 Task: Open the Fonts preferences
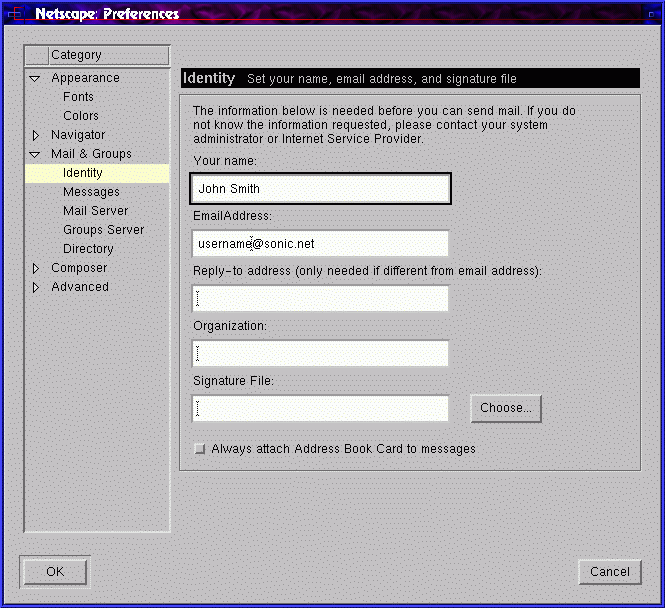[78, 97]
